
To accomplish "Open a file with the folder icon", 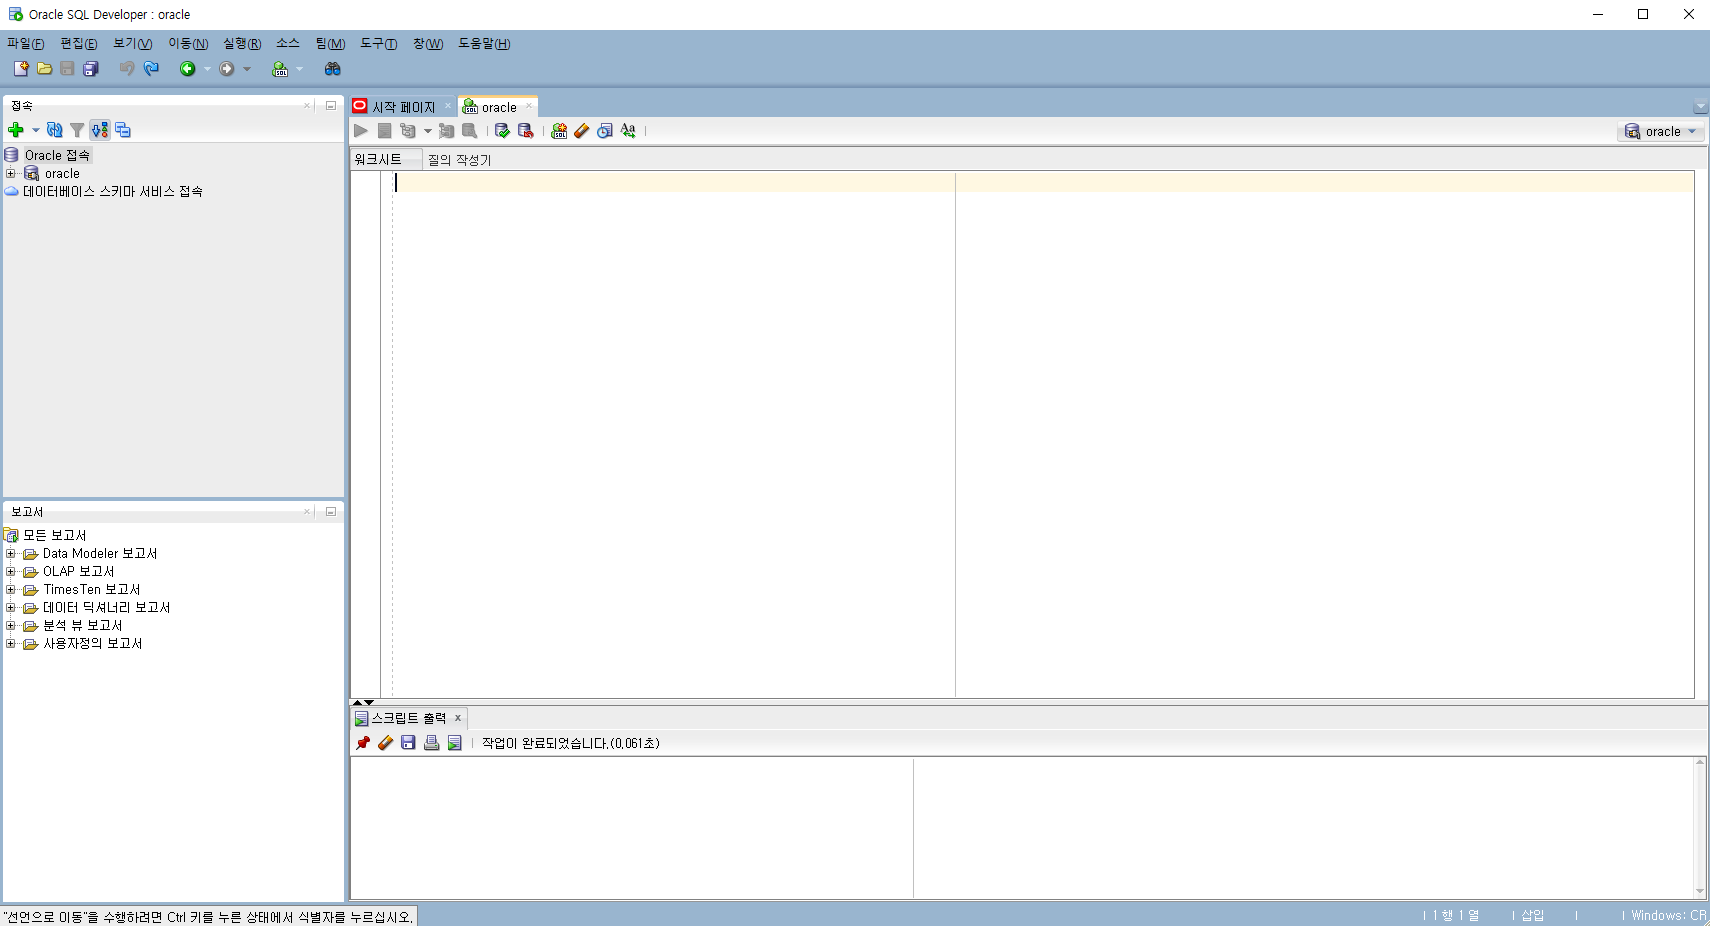I will 44,69.
